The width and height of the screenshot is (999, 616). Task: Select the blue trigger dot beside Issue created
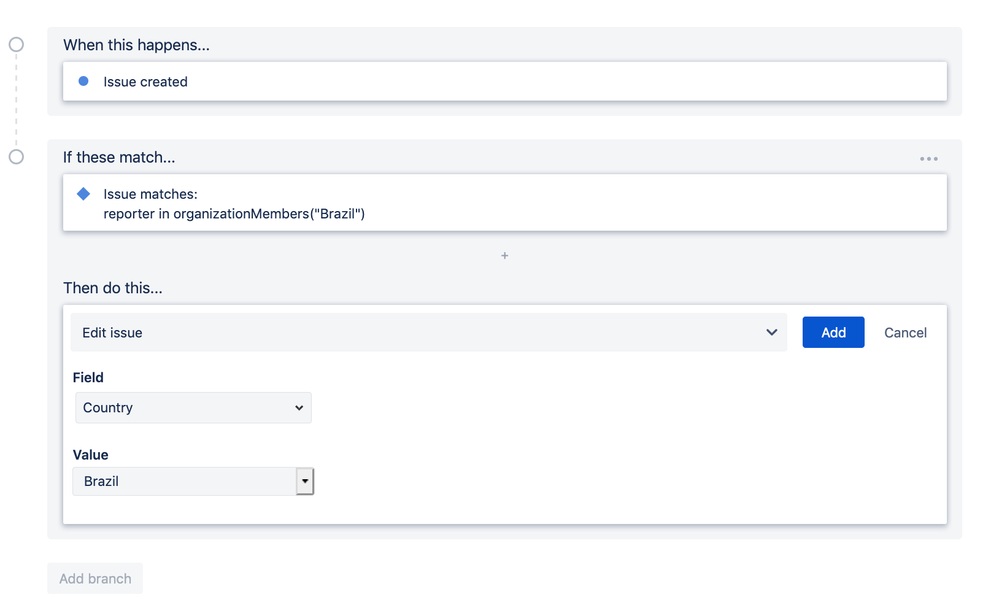[x=83, y=81]
